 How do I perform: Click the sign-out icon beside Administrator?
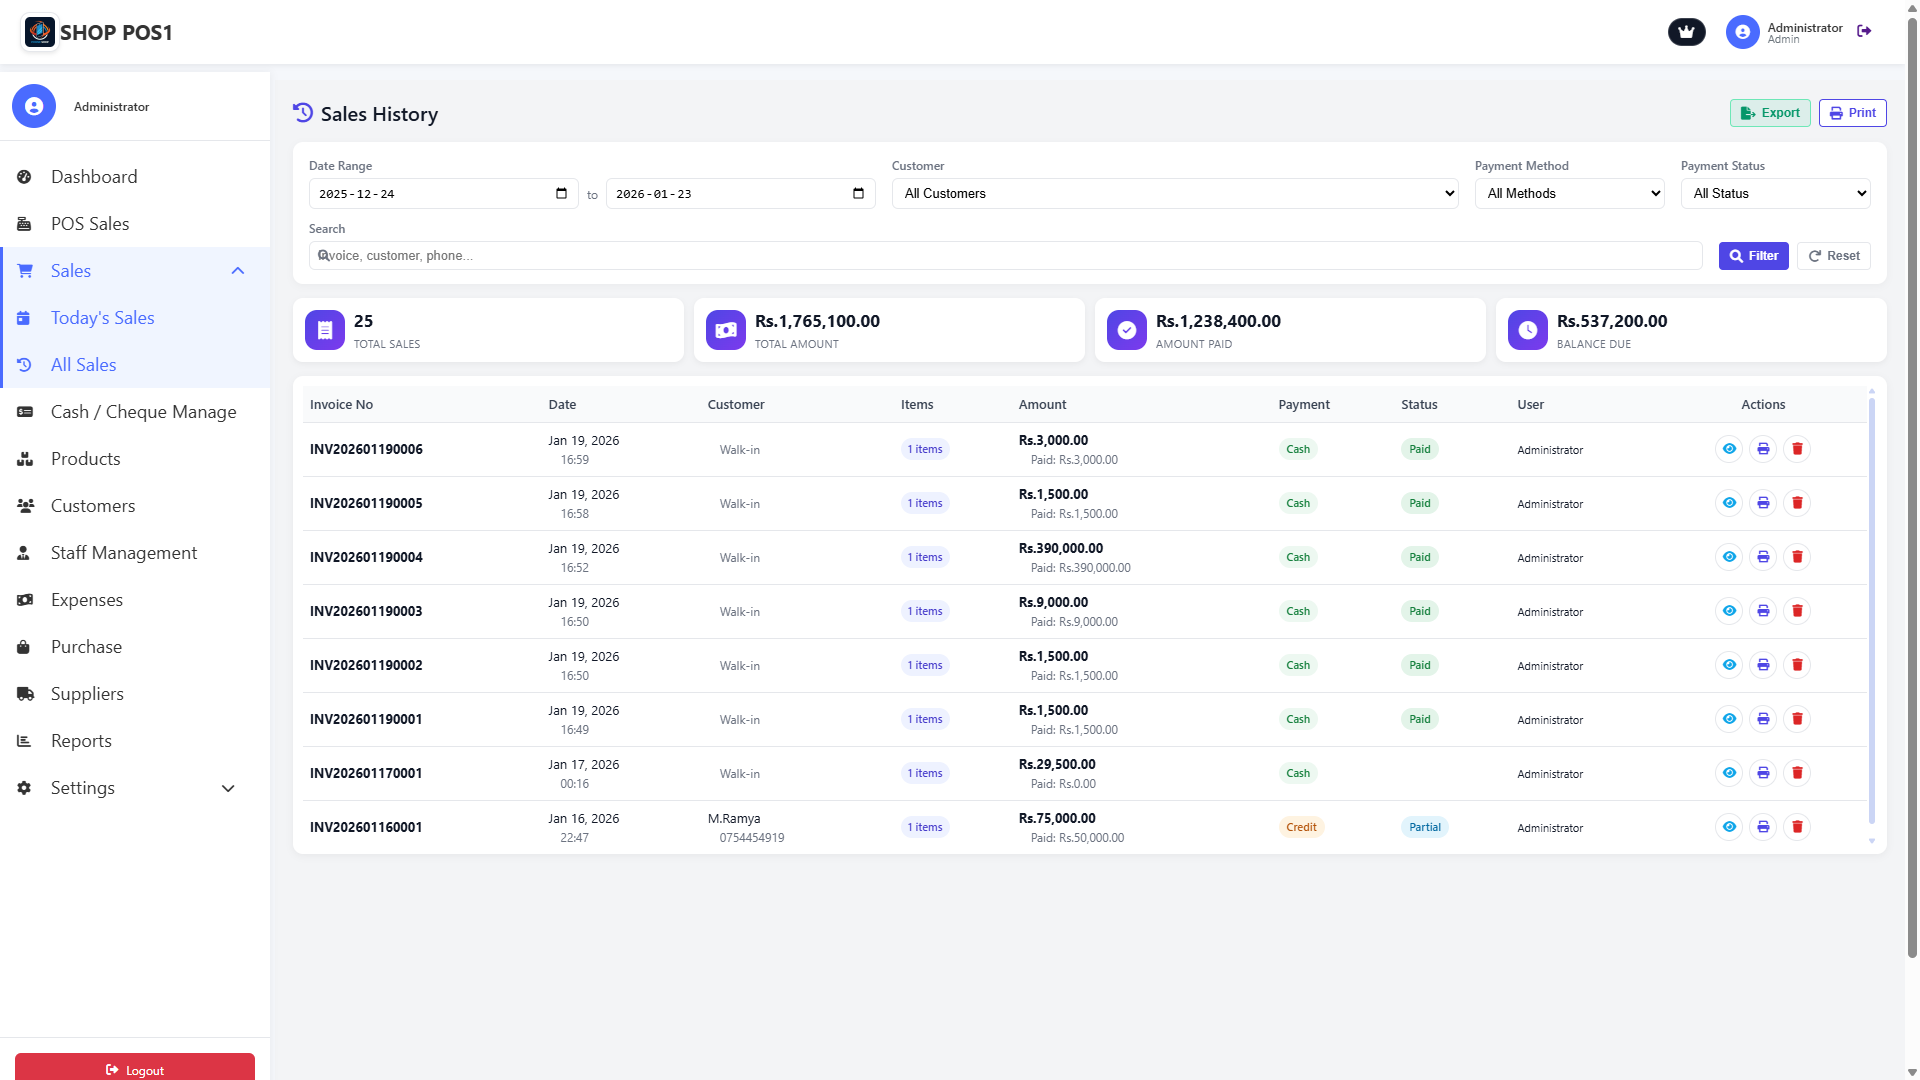(1864, 32)
